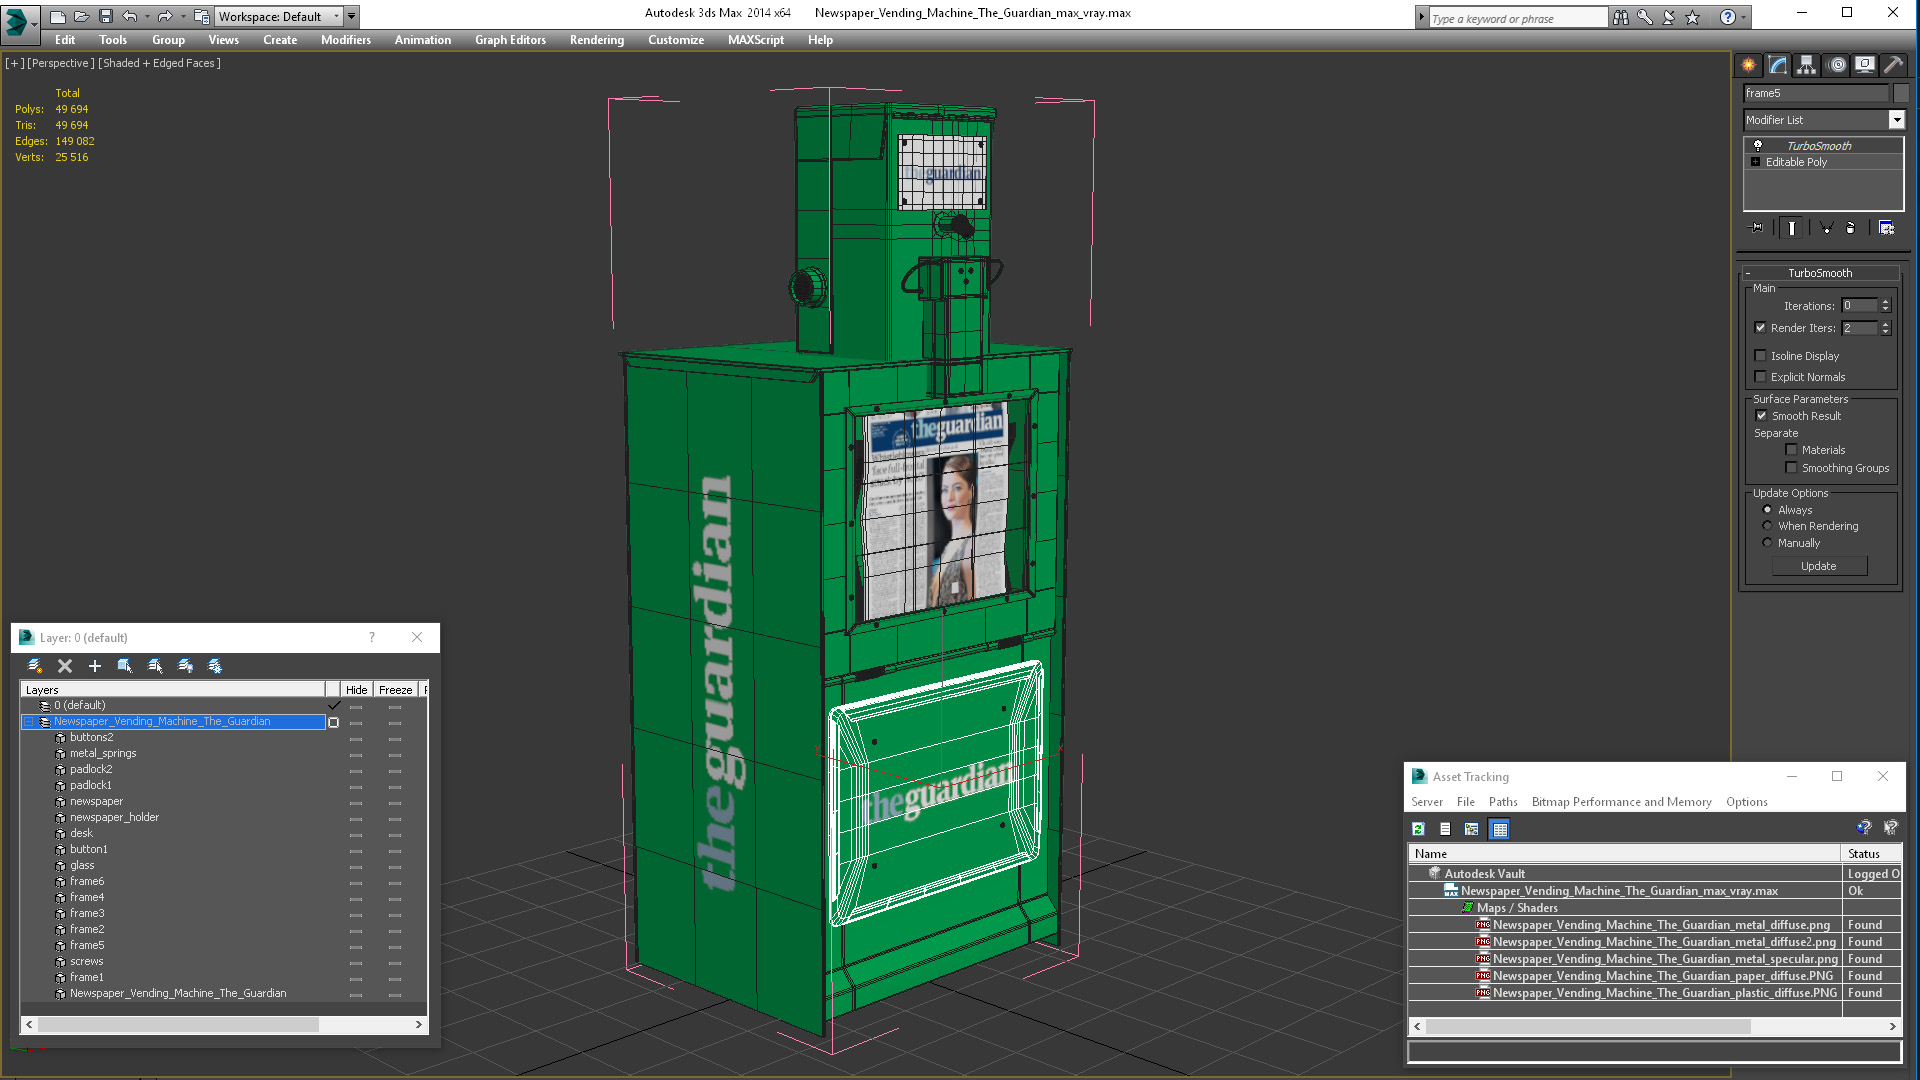Open the Graph Editors menu
This screenshot has width=1920, height=1080.
(x=510, y=40)
